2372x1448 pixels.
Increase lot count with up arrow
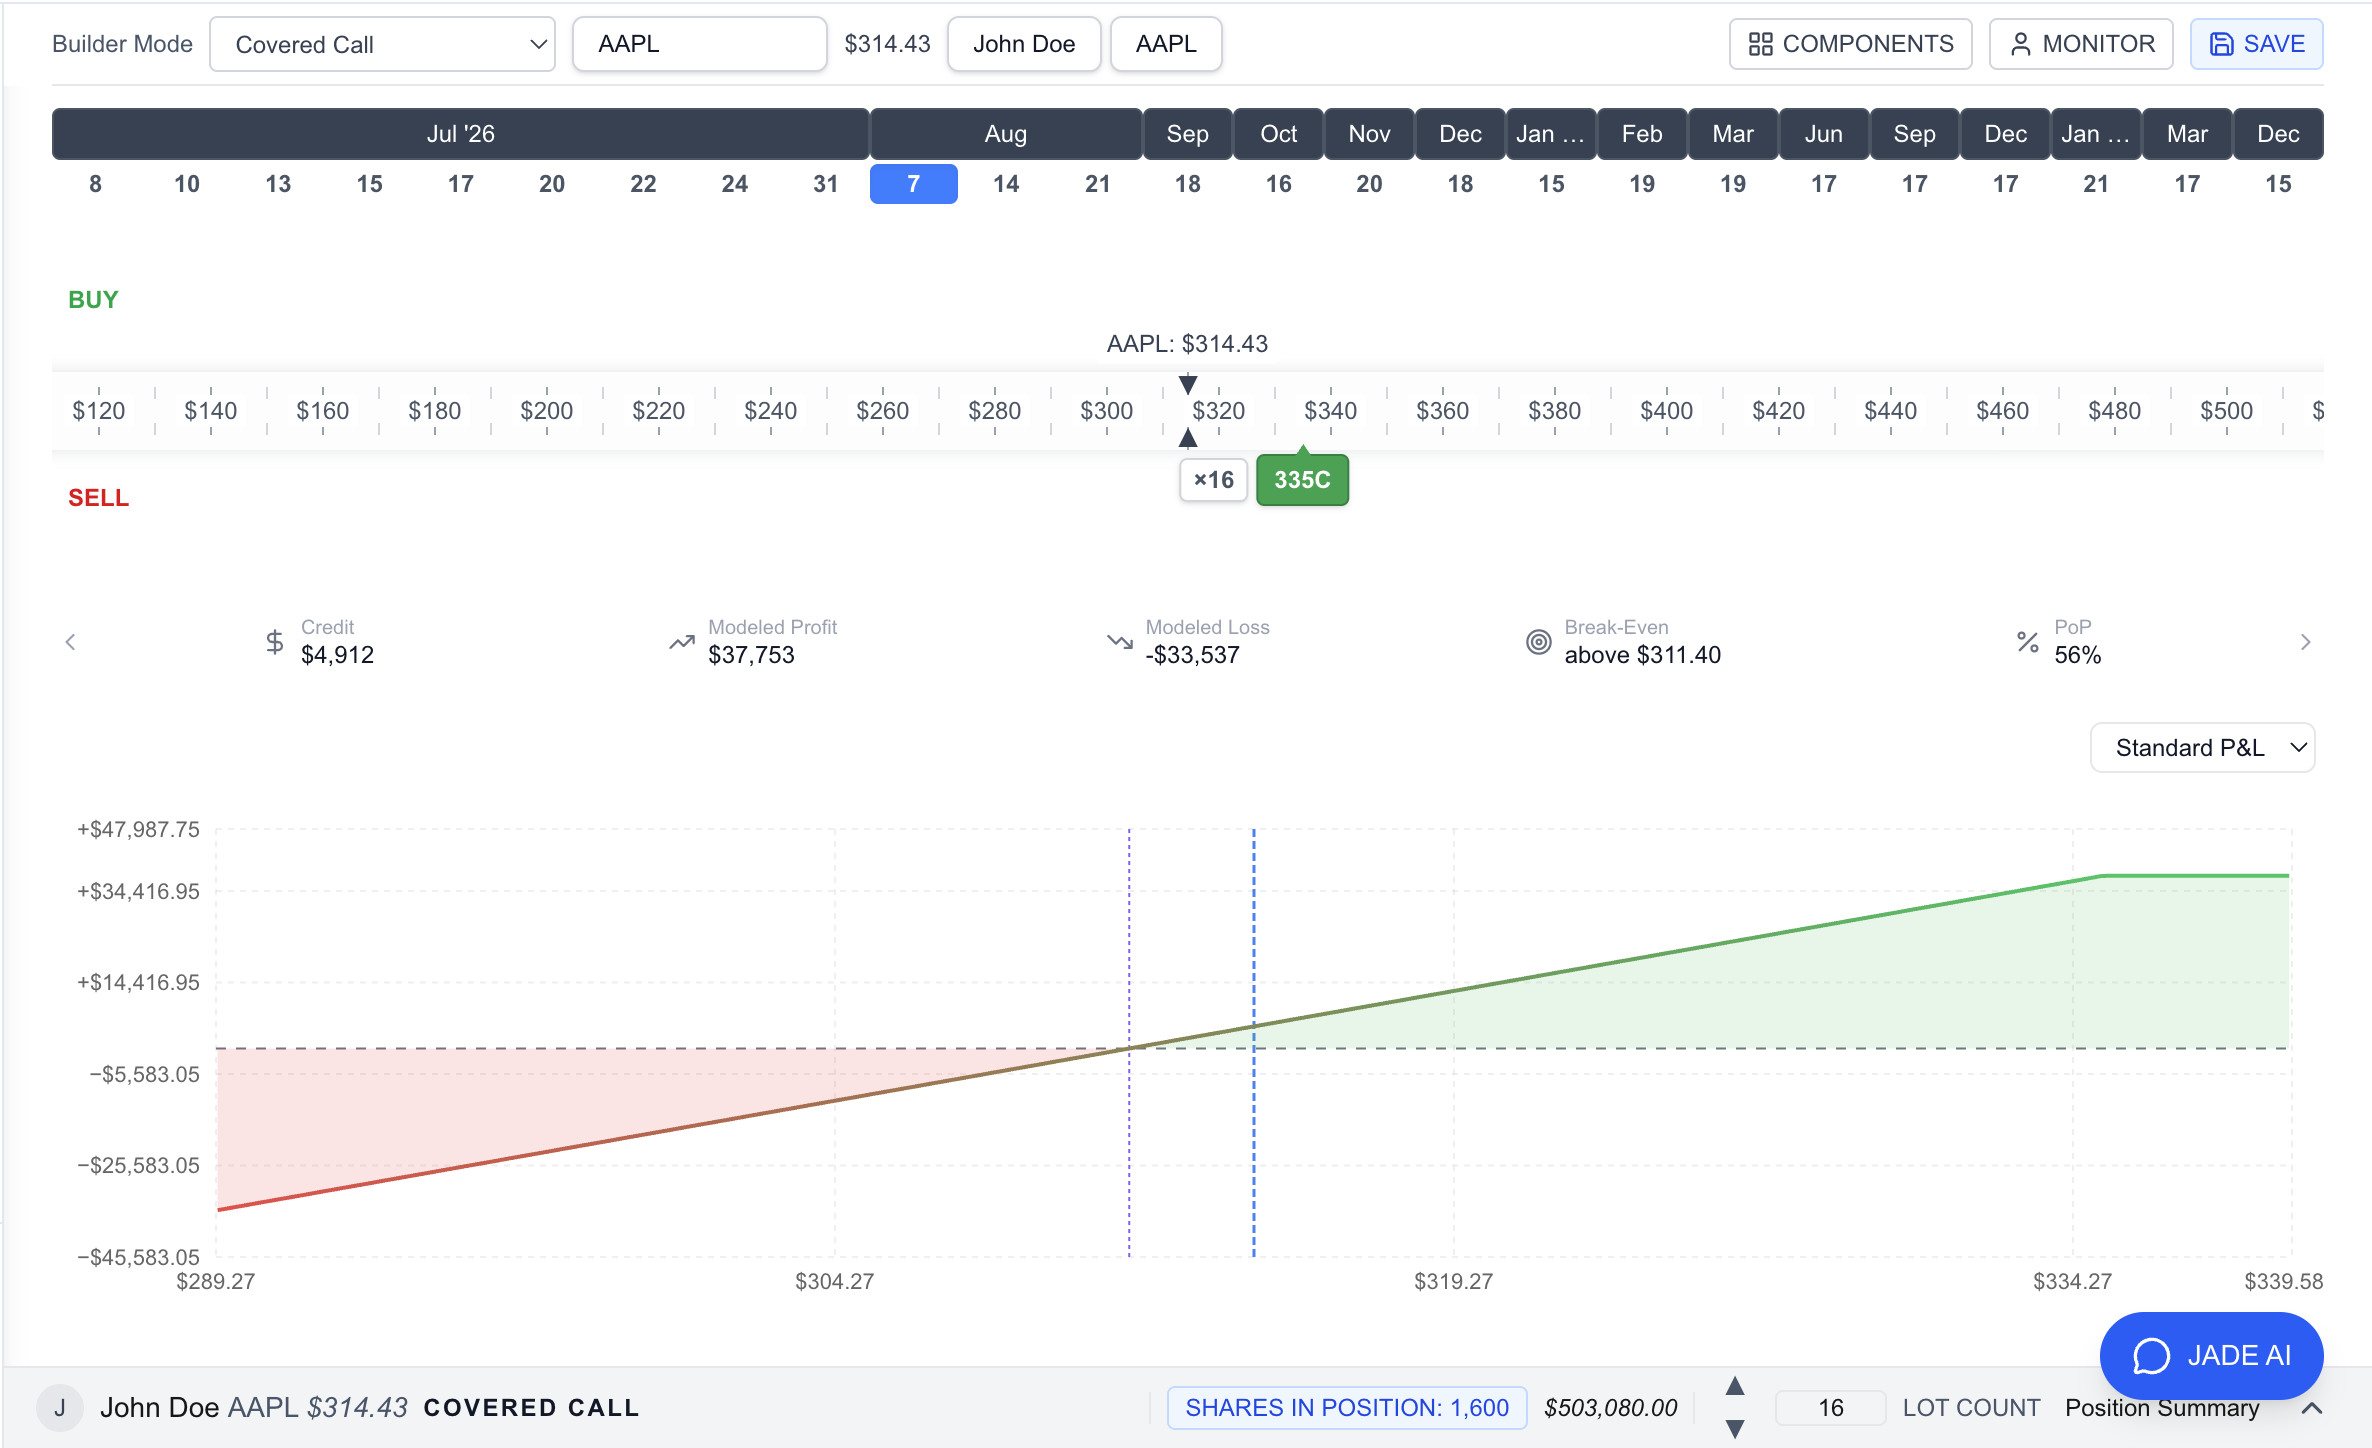1735,1386
